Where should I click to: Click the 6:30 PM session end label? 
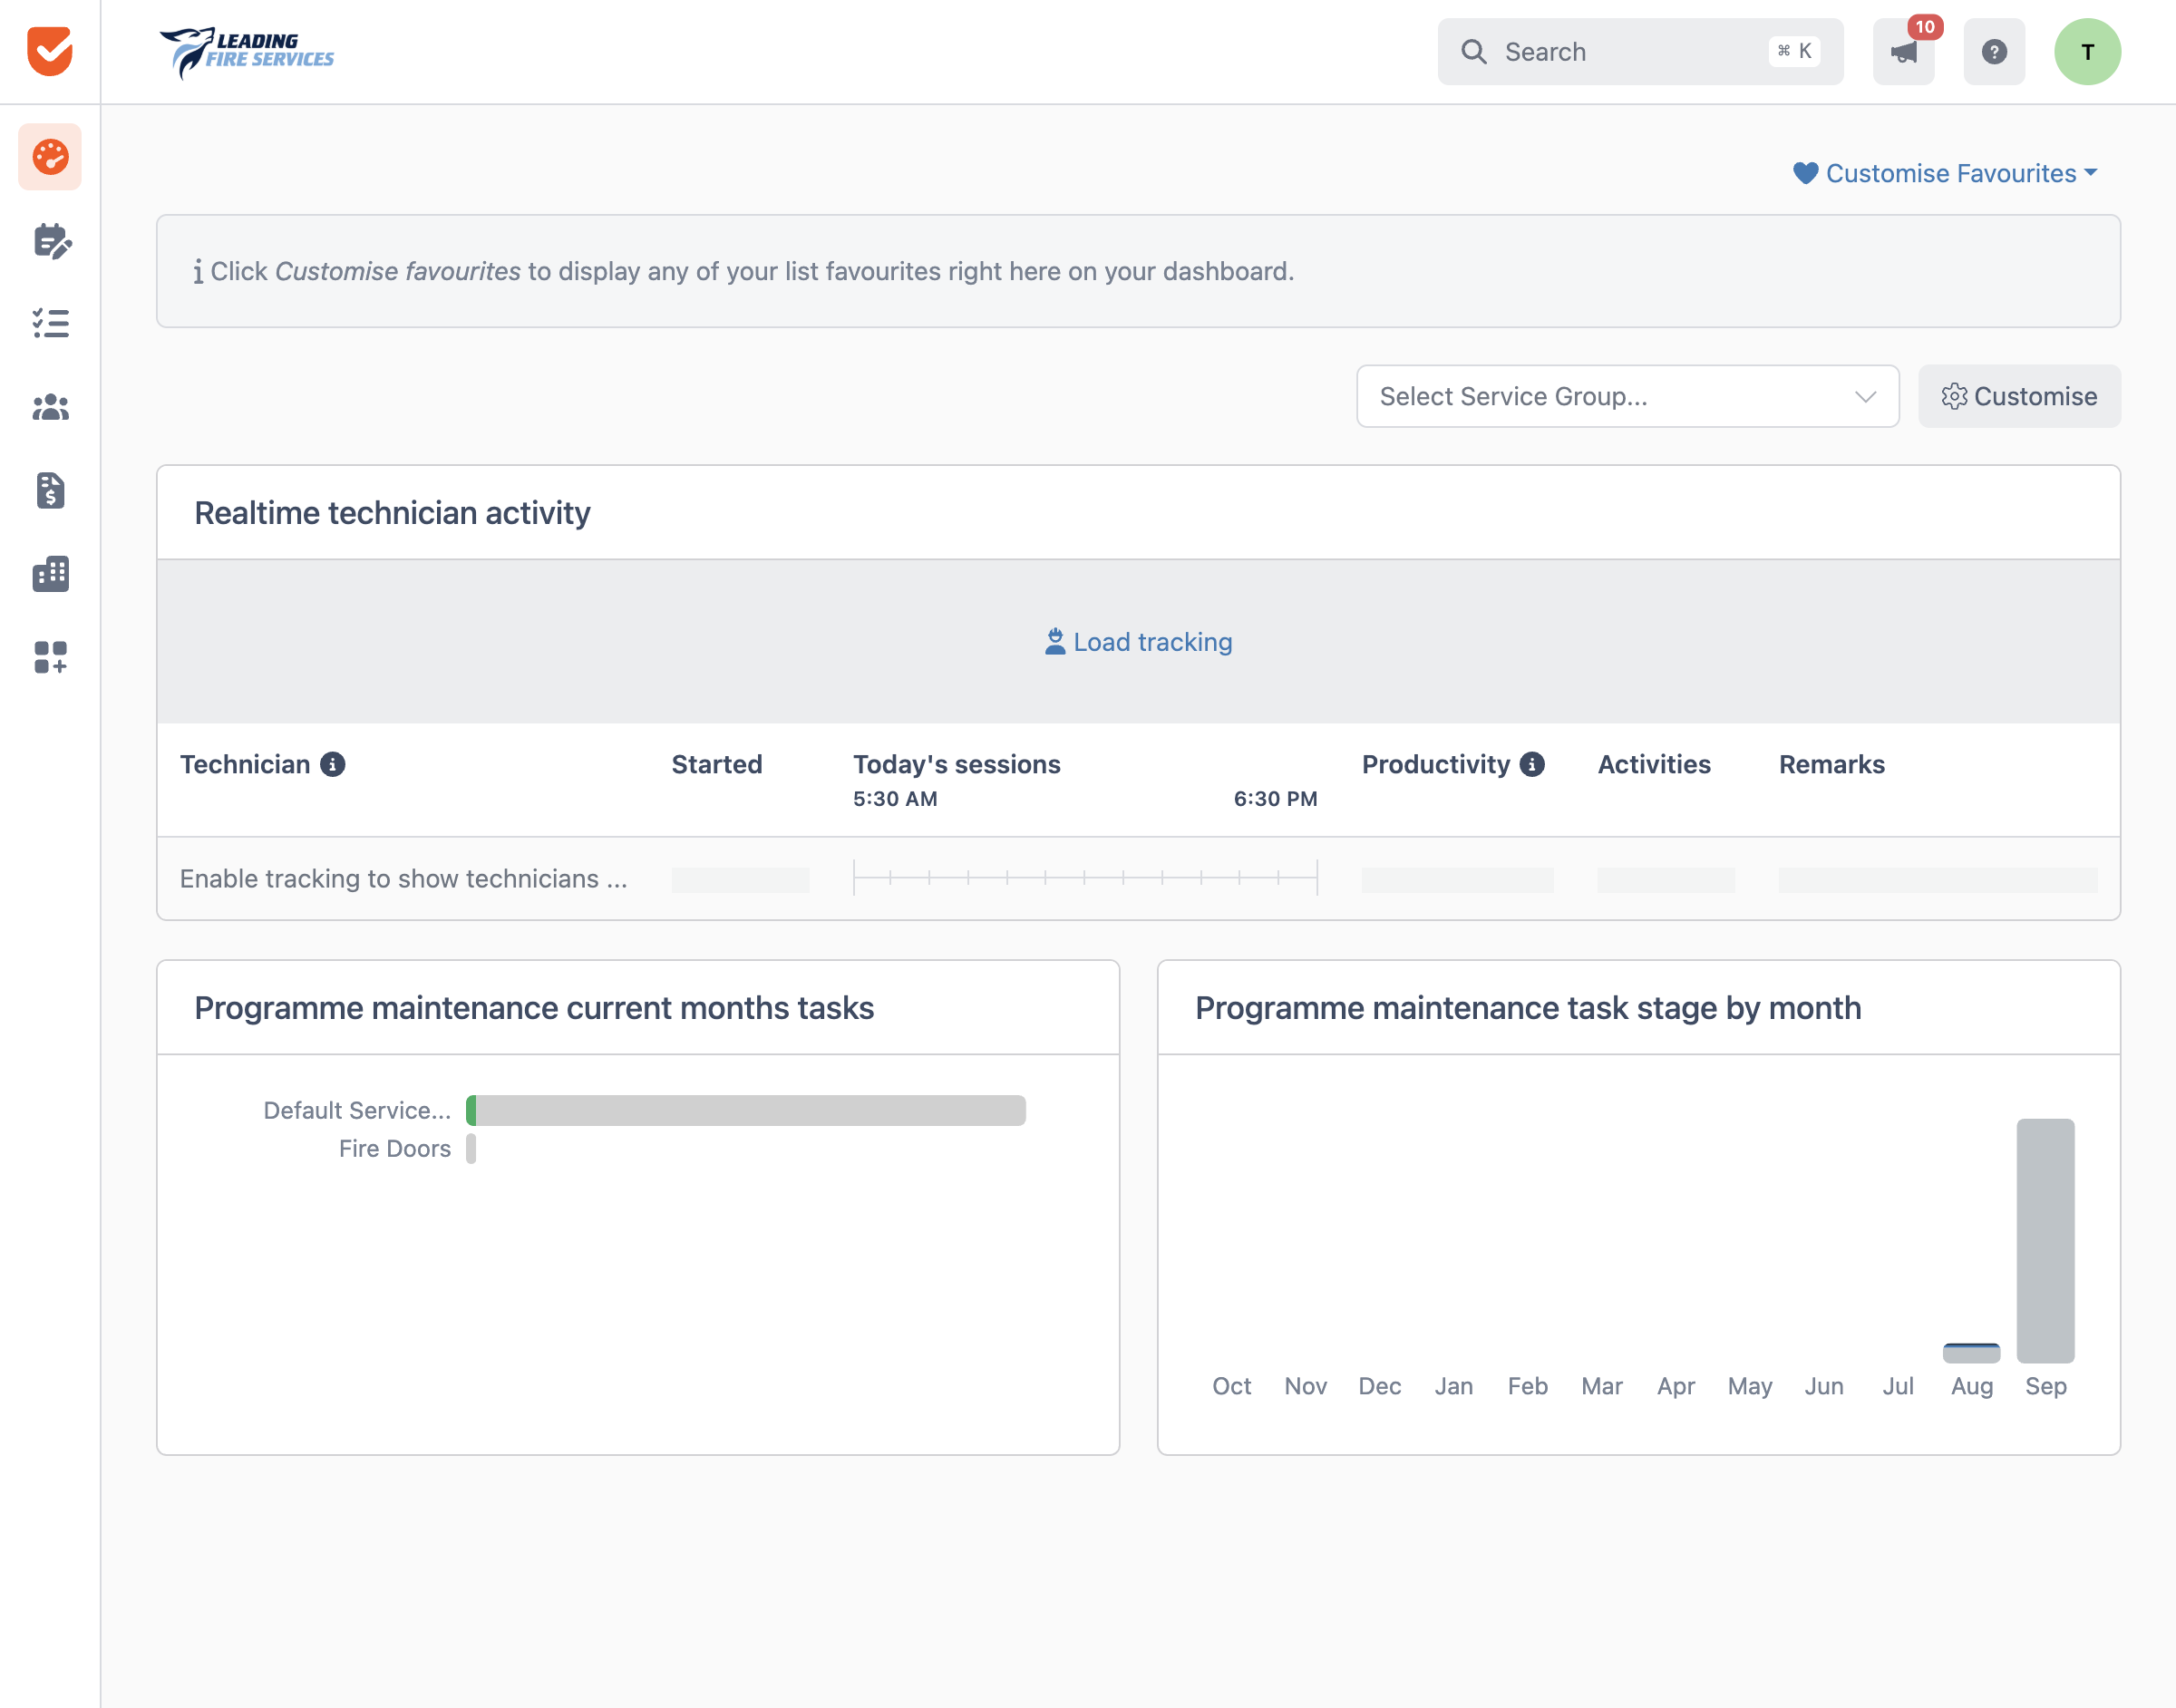pyautogui.click(x=1275, y=798)
